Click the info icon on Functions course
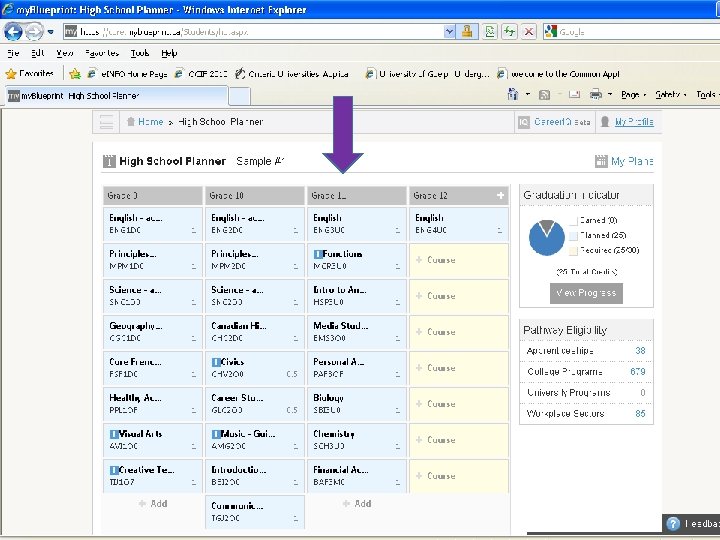 point(318,254)
